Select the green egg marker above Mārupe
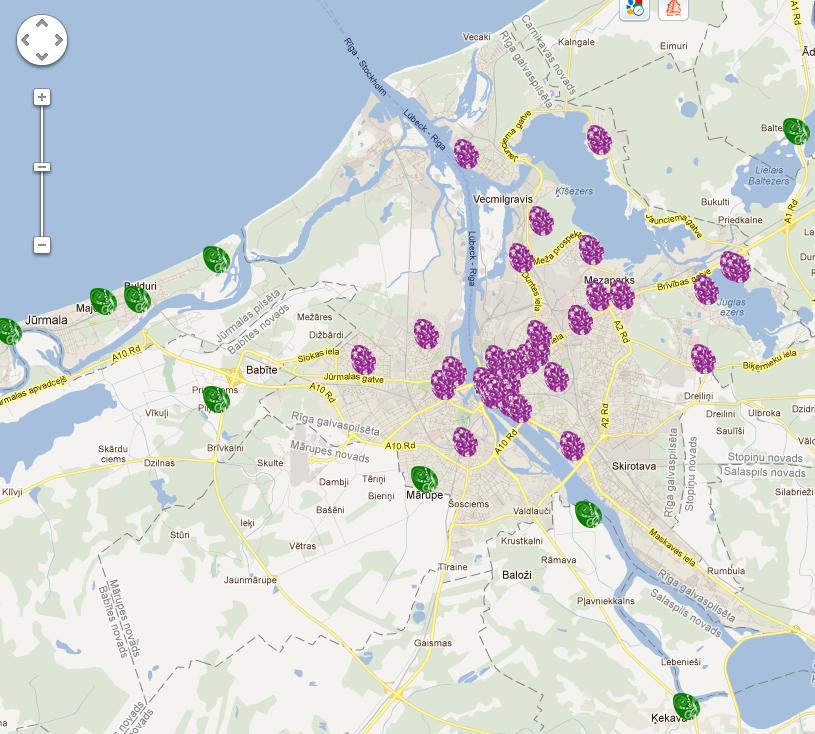This screenshot has width=815, height=734. (425, 479)
